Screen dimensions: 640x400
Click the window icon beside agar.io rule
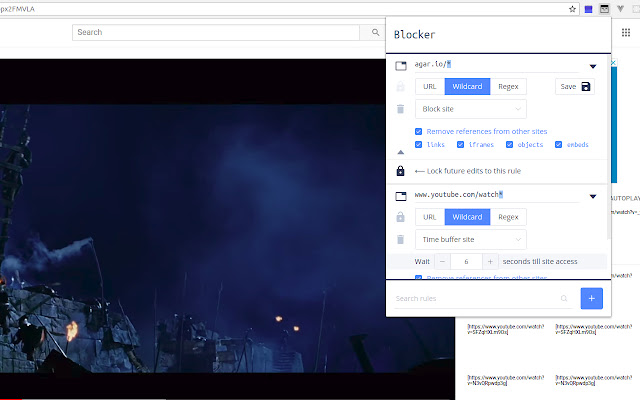[x=401, y=65]
